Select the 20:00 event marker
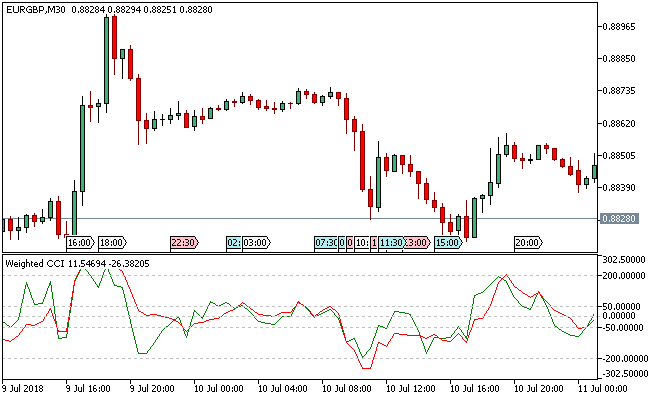This screenshot has height=400, width=650. tap(527, 242)
